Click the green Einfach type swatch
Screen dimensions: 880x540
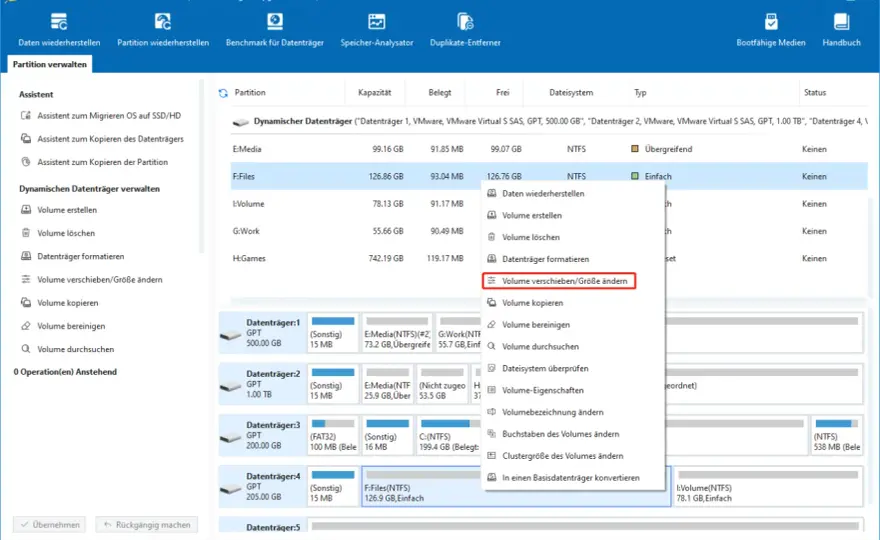click(x=635, y=176)
